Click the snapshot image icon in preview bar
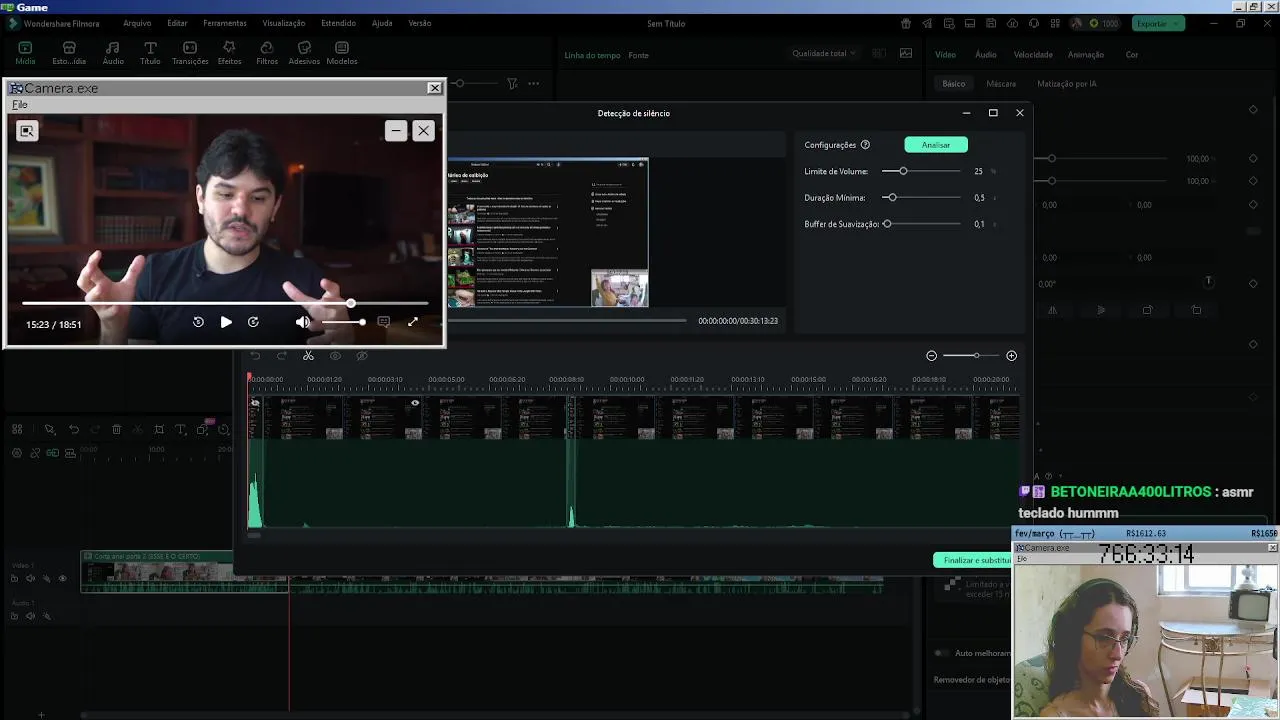Screen dimensions: 1280x720 click(x=906, y=53)
